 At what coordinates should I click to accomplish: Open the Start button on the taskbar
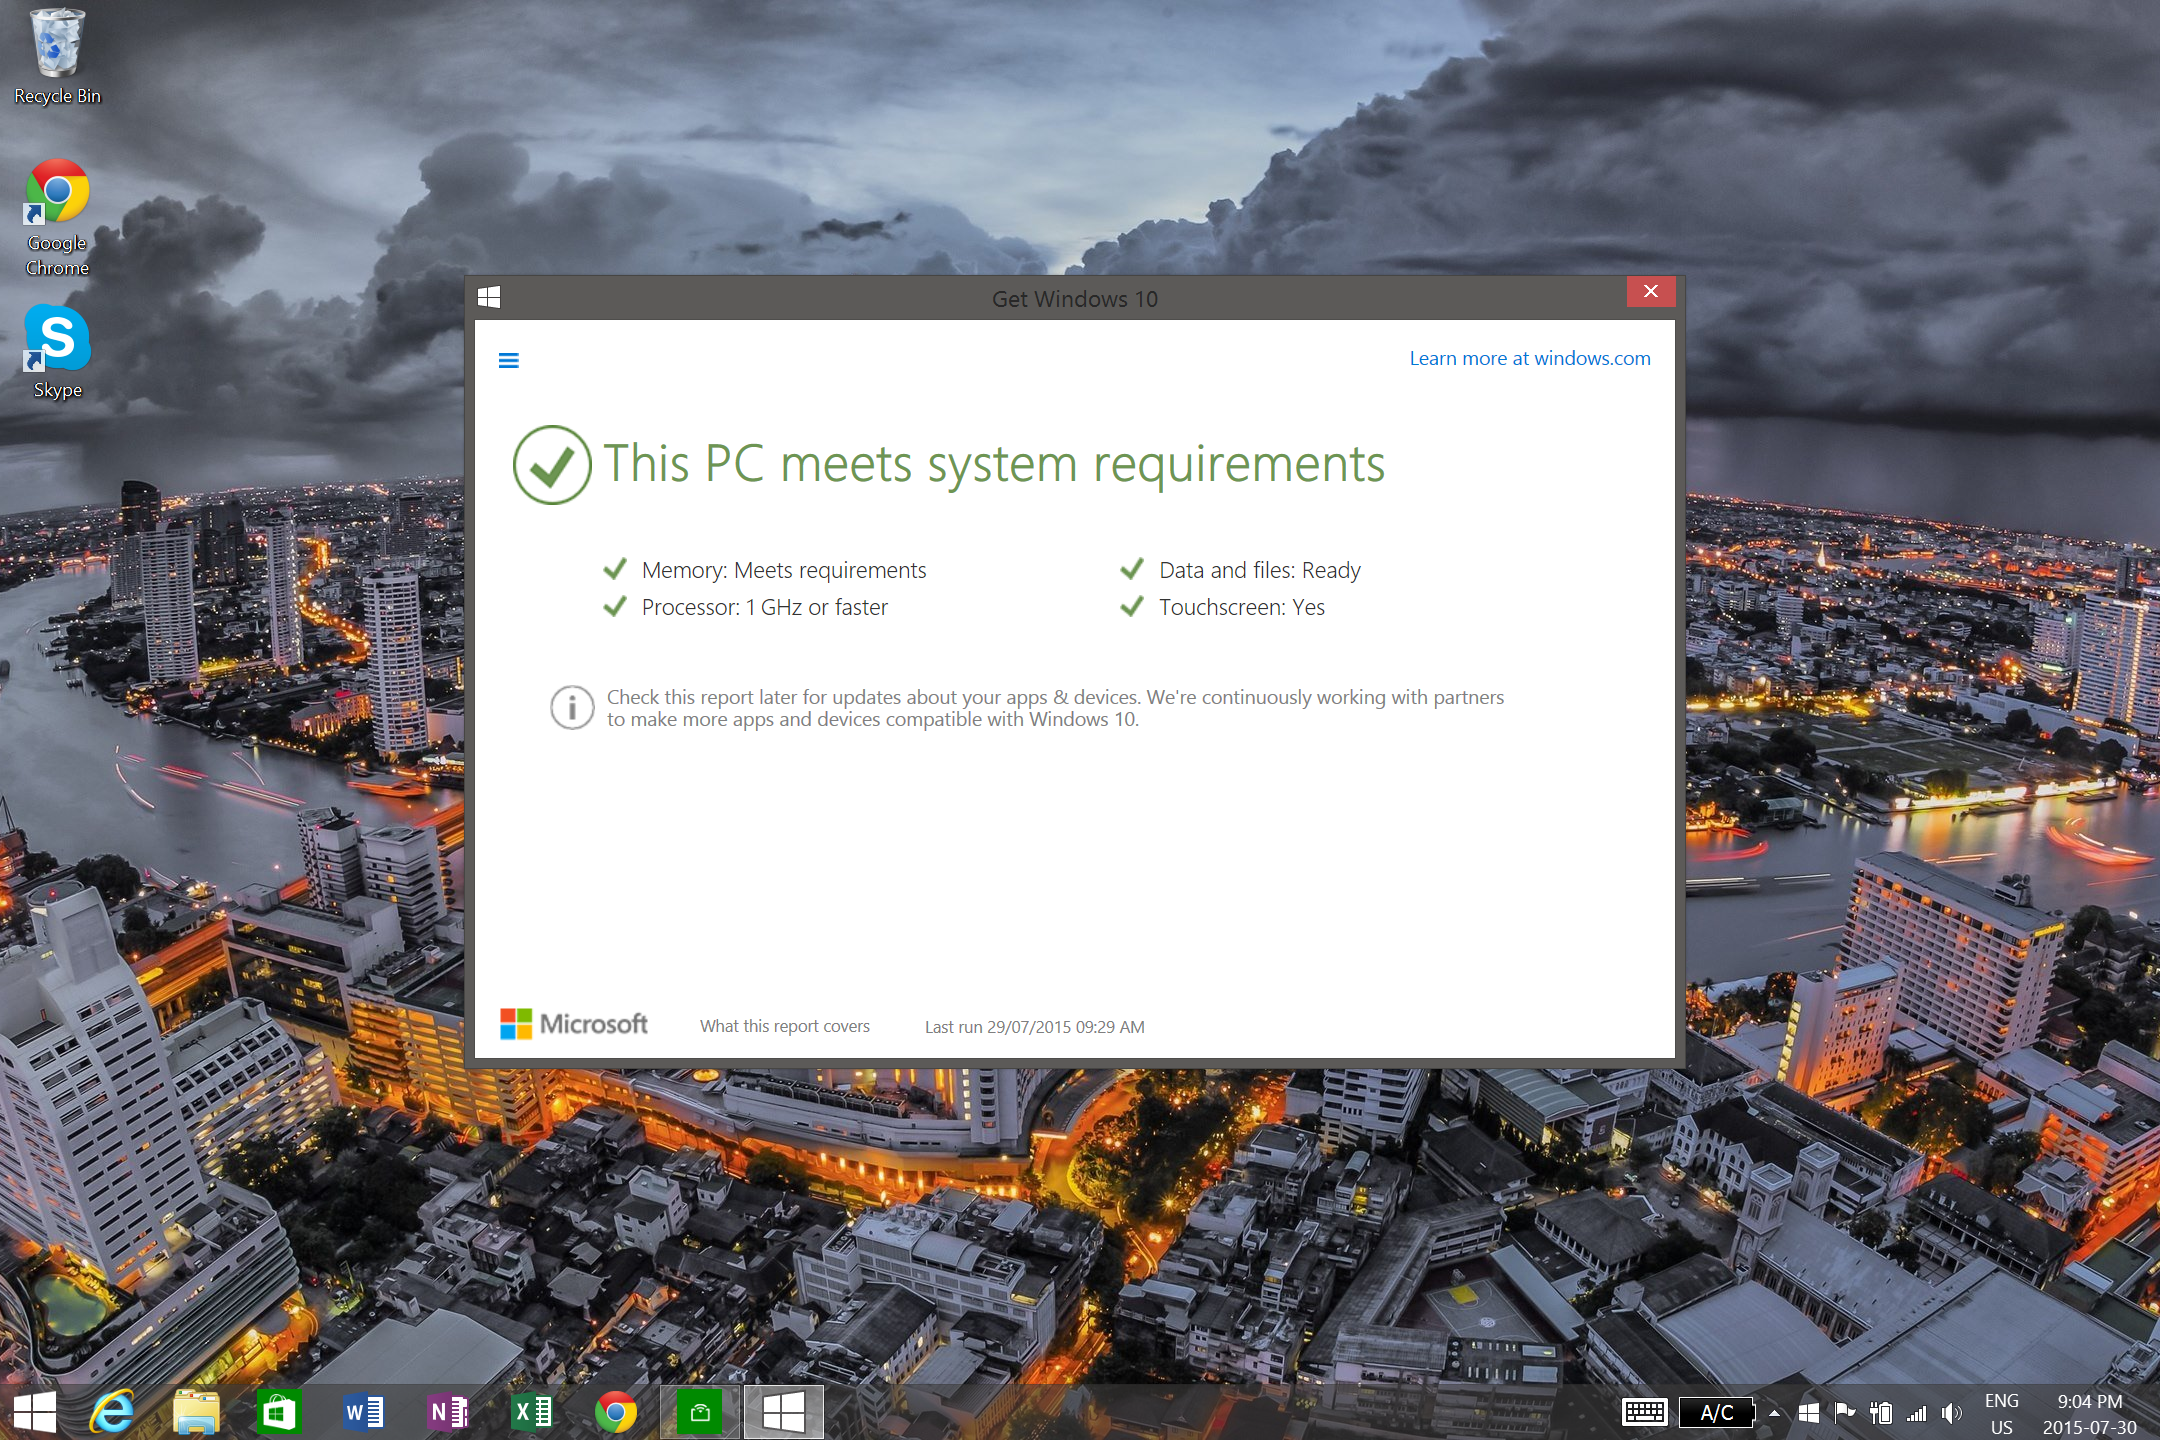(35, 1412)
